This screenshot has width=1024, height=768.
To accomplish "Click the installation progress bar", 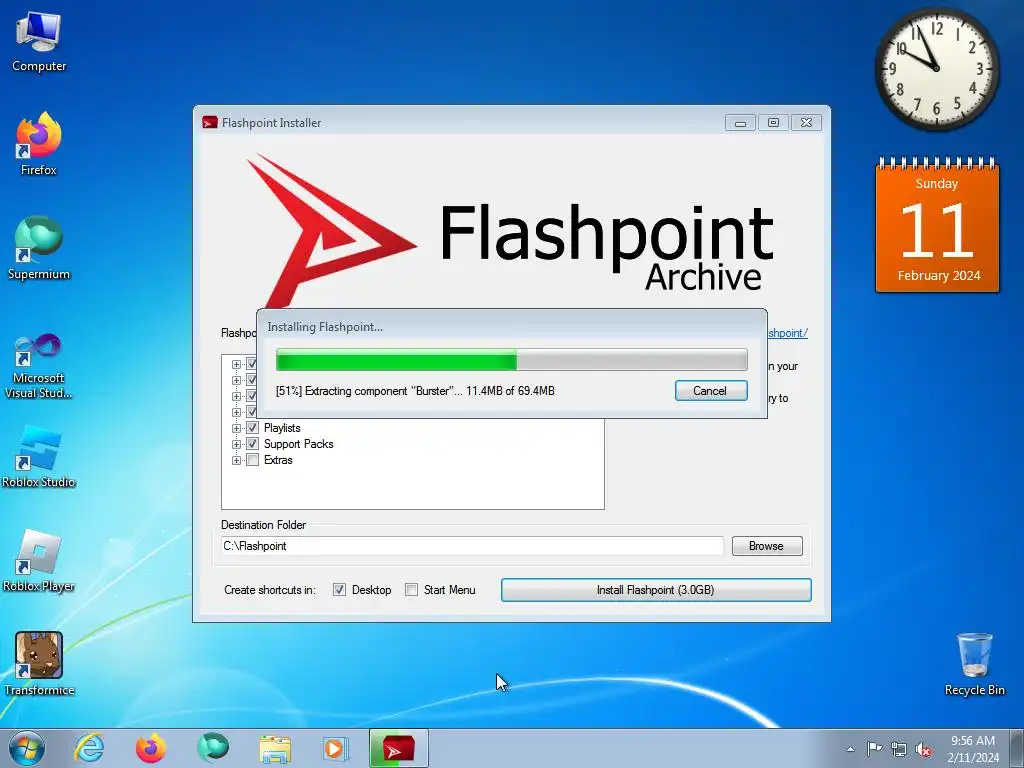I will click(x=511, y=360).
